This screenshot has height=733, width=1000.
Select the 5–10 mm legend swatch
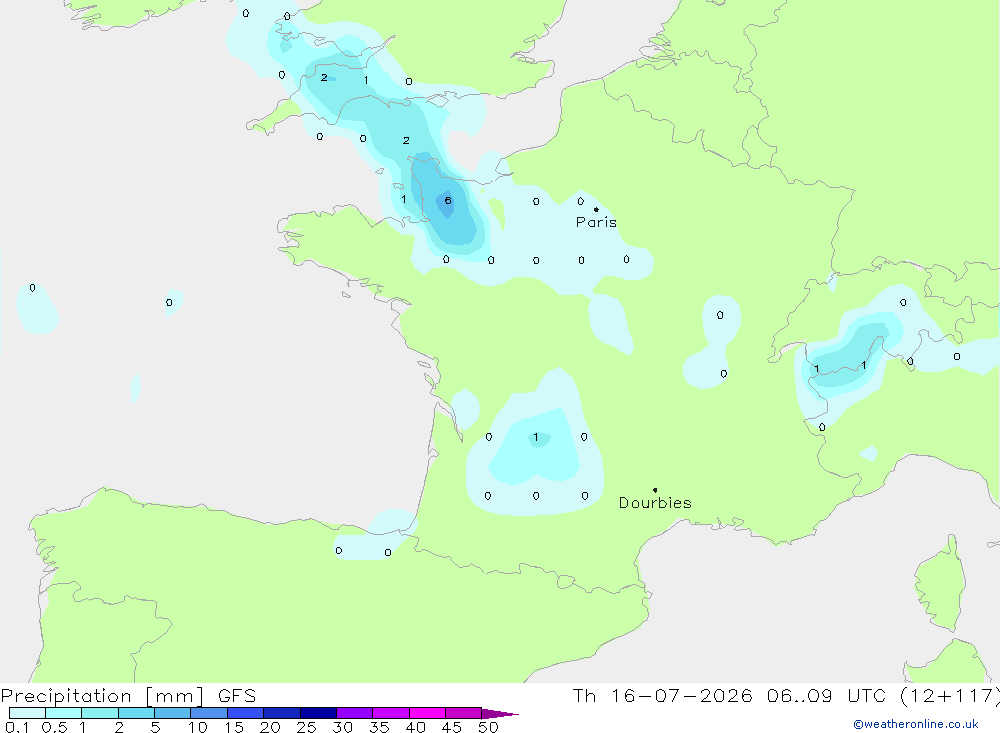(172, 713)
